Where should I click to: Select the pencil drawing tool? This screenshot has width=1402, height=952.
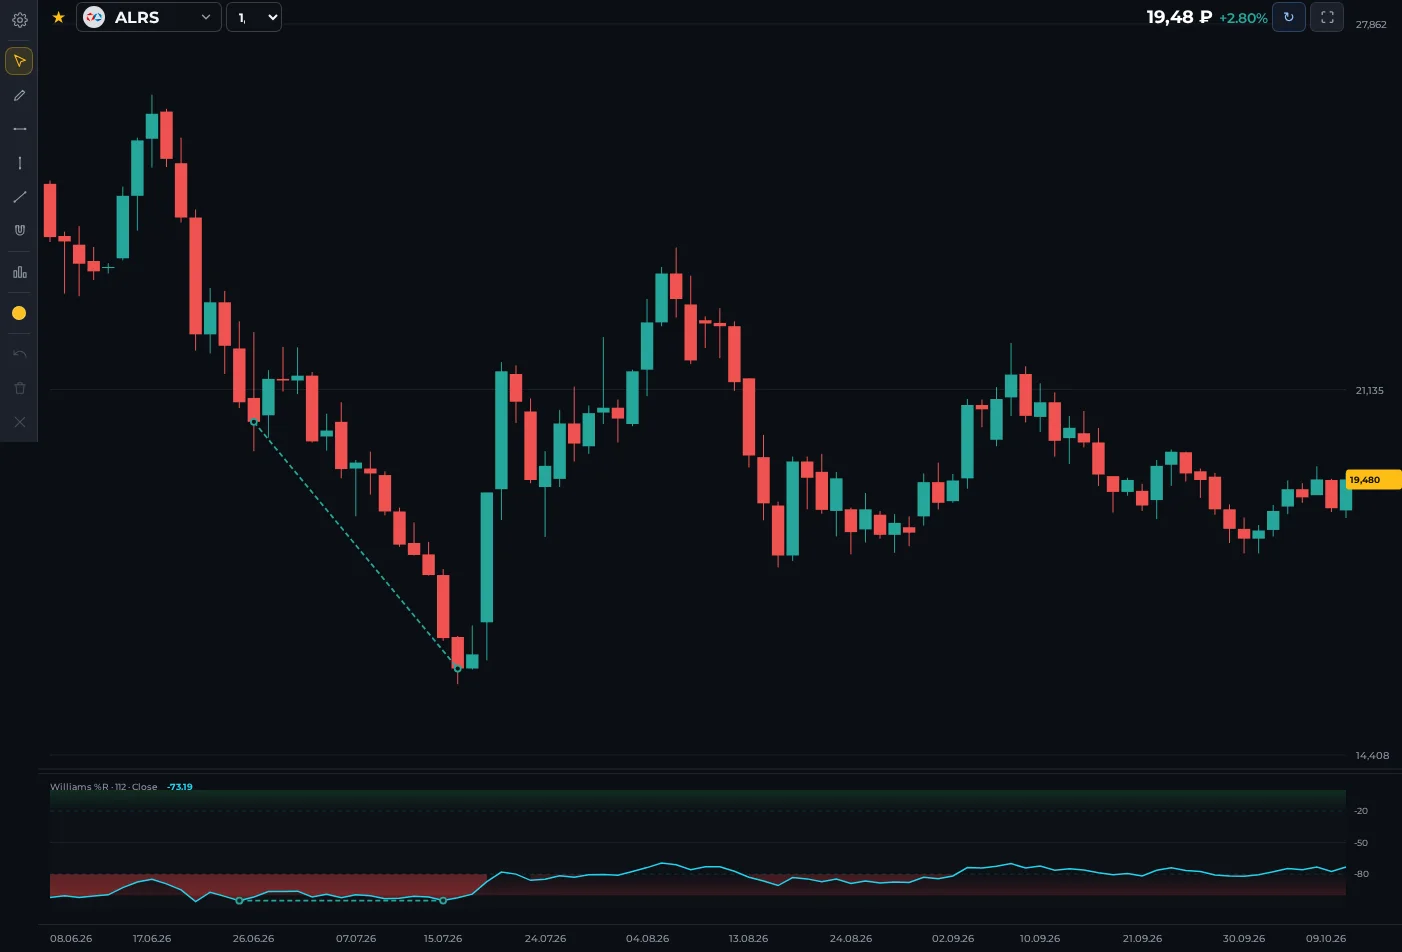pyautogui.click(x=19, y=95)
